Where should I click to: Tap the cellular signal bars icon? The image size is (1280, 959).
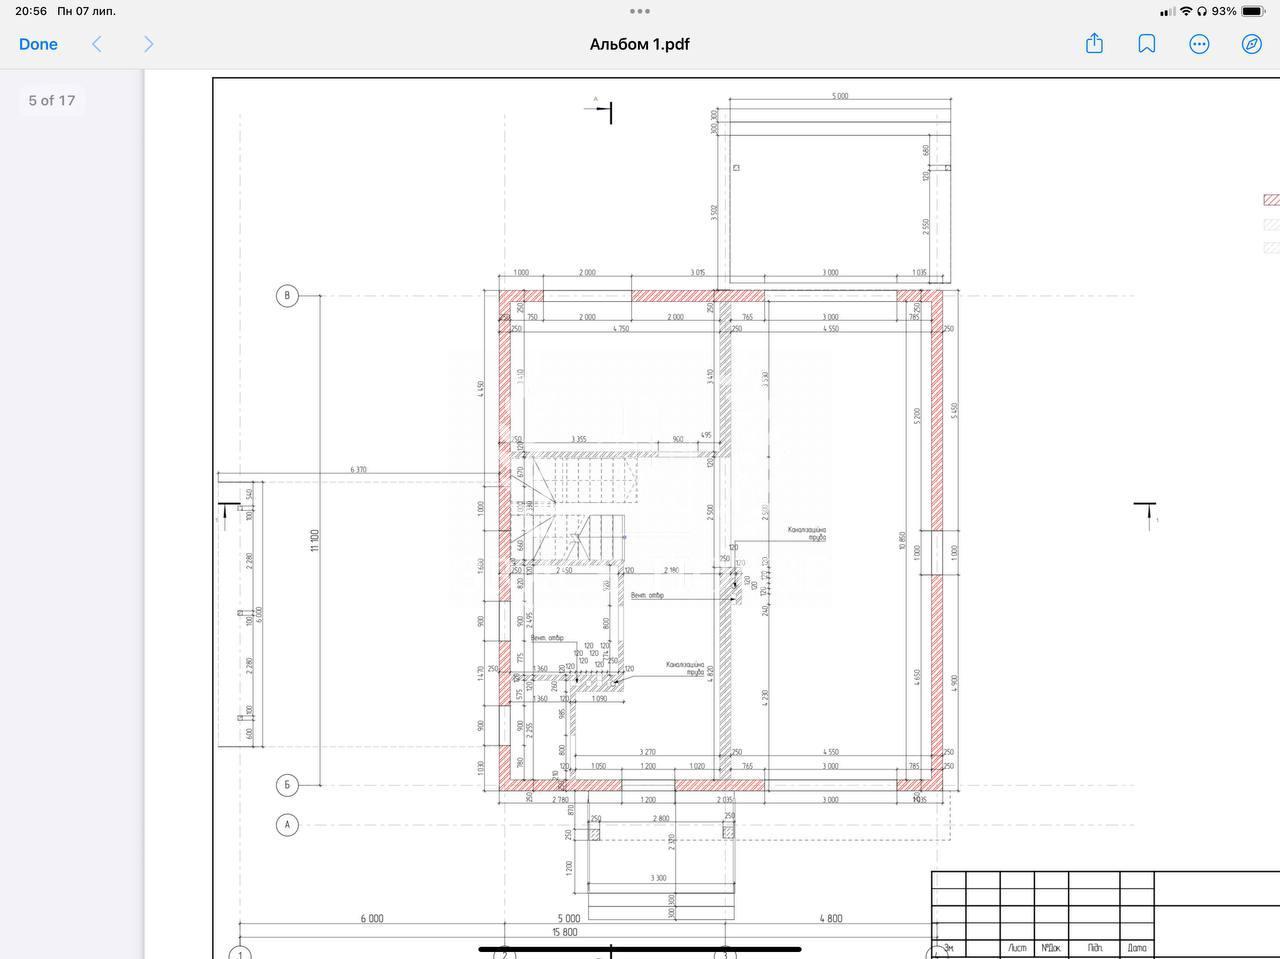point(1168,12)
